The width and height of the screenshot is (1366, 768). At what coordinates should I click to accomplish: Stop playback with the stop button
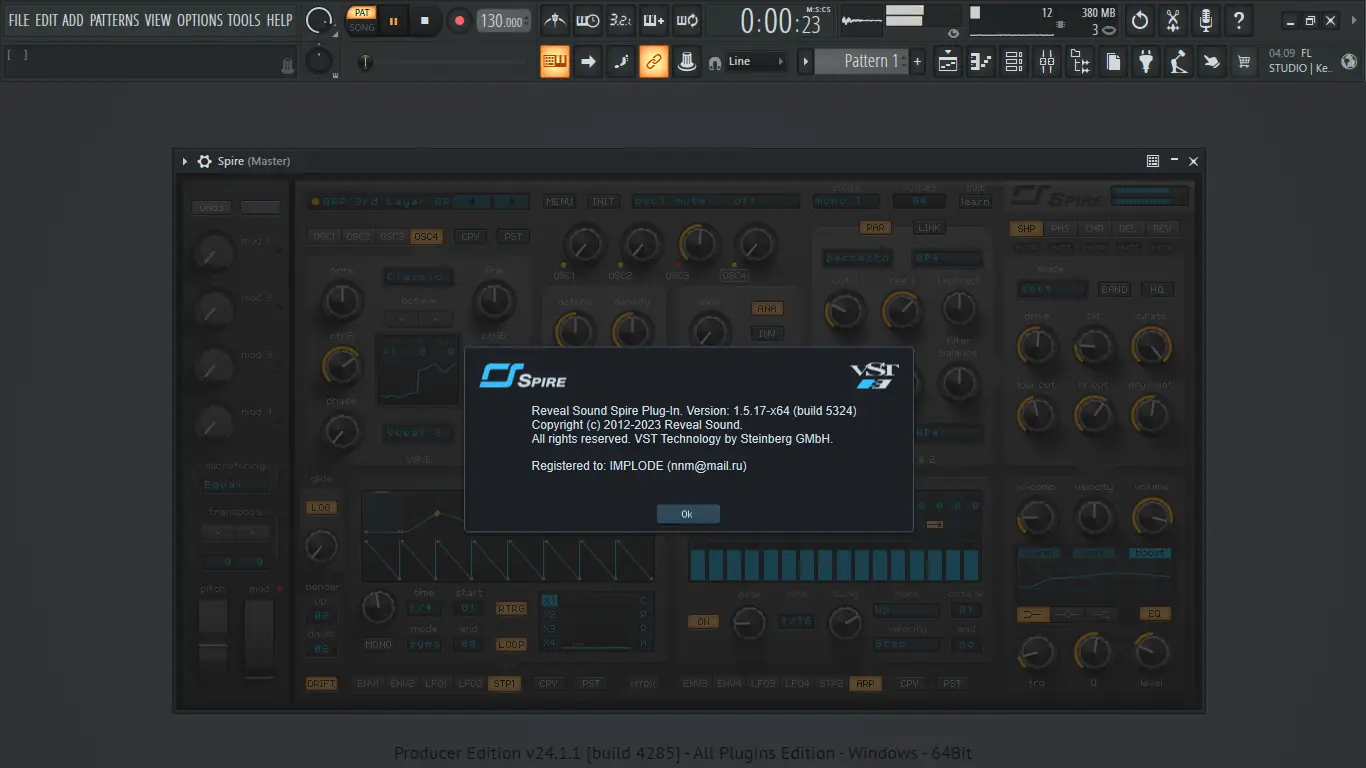coord(425,20)
